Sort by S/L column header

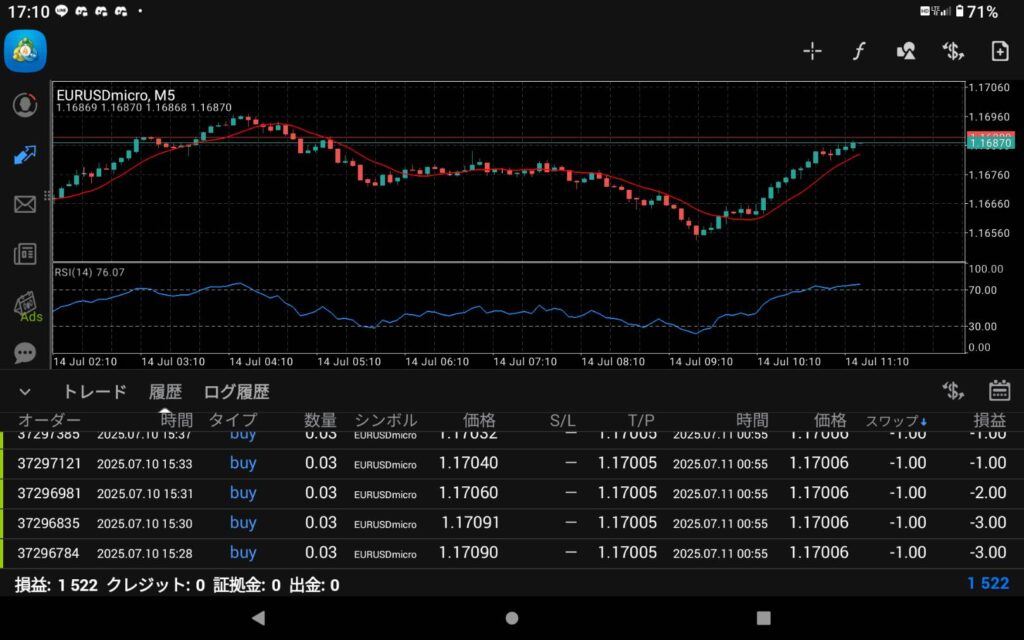tap(562, 421)
